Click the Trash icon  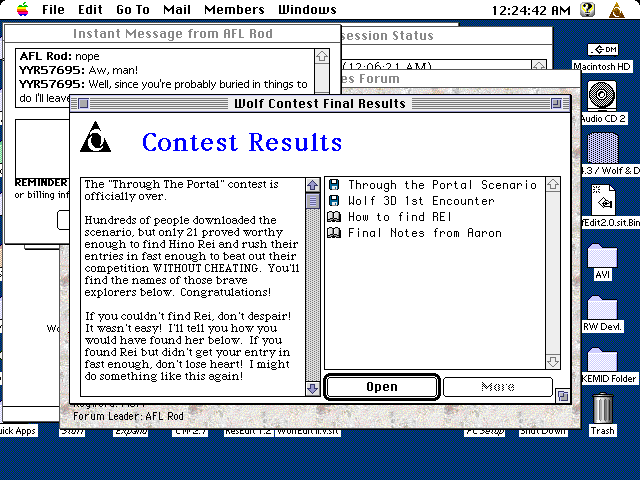(603, 409)
